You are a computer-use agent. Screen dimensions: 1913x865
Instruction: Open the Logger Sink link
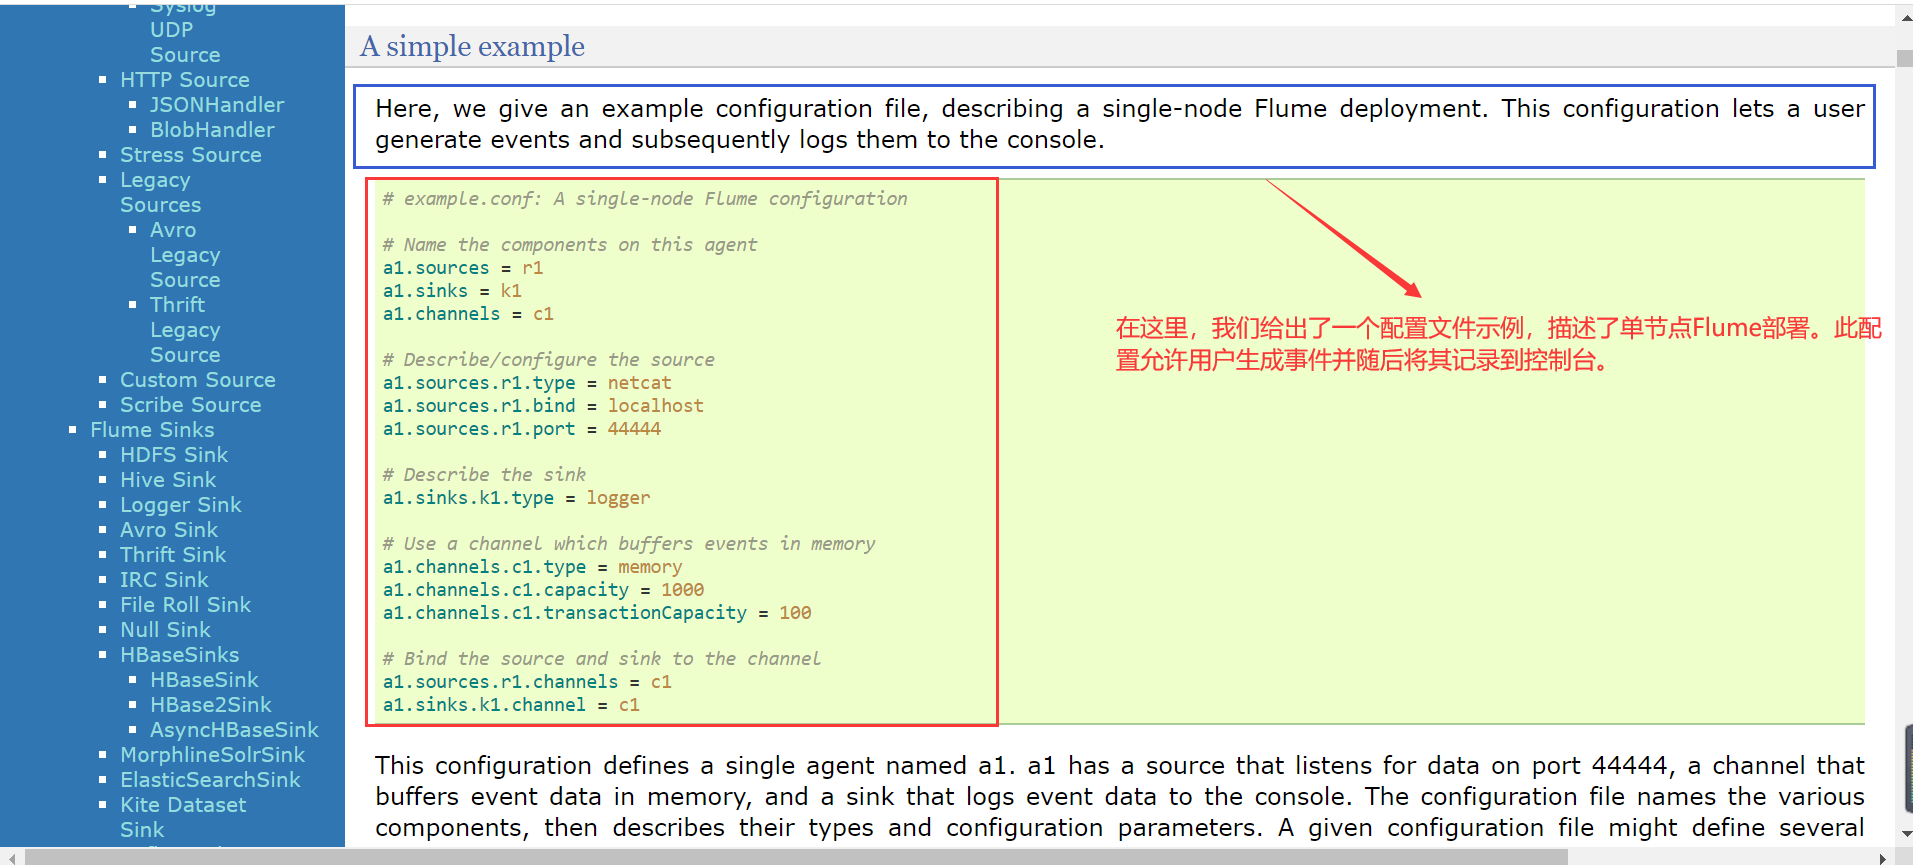(181, 505)
